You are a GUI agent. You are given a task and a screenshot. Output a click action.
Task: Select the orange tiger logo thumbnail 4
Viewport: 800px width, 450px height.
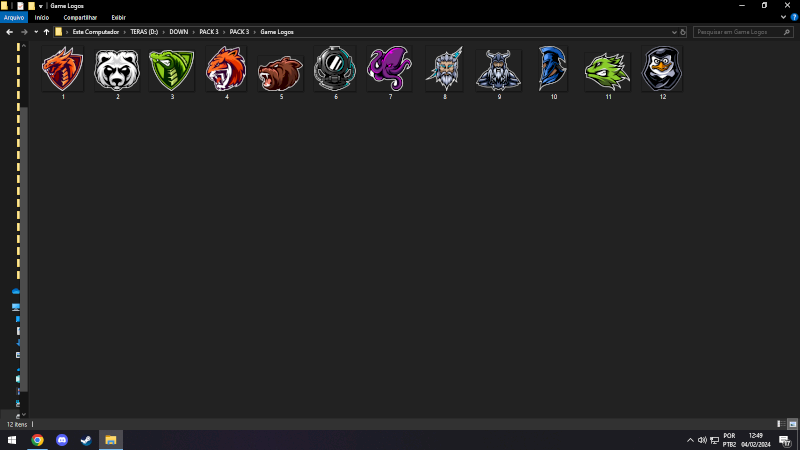(227, 69)
